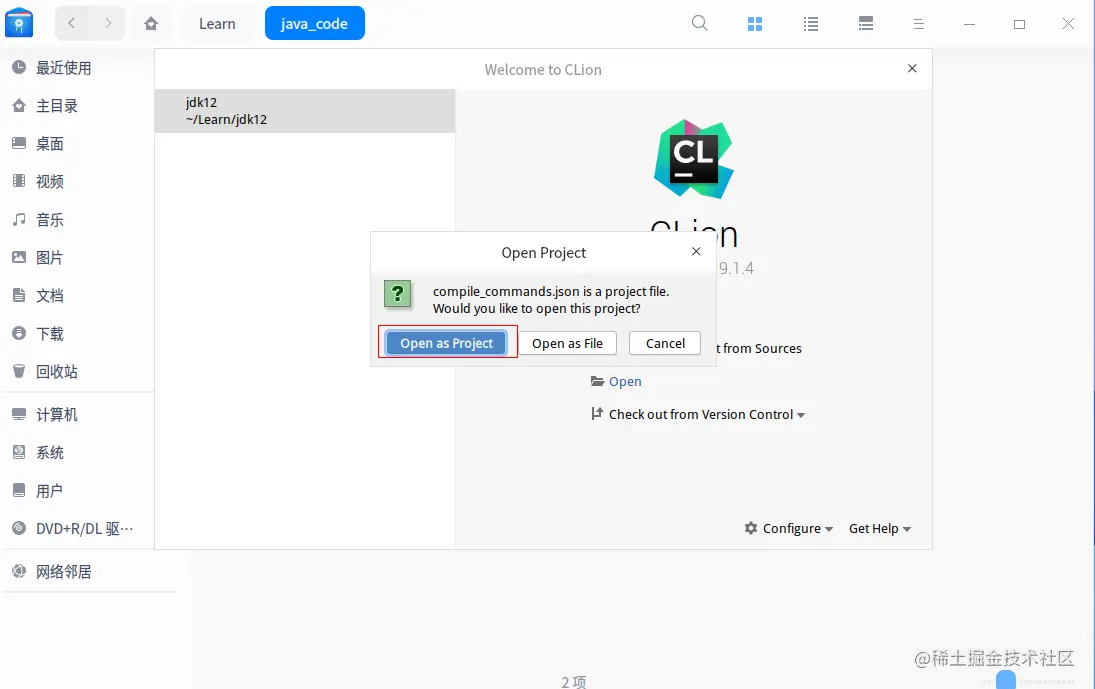Click Open as Project button
Screen dimensions: 1095x689
[x=446, y=343]
